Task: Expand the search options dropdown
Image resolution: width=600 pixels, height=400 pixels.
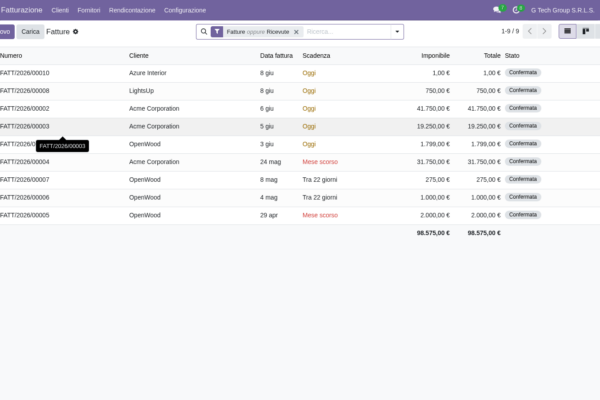Action: [x=397, y=32]
